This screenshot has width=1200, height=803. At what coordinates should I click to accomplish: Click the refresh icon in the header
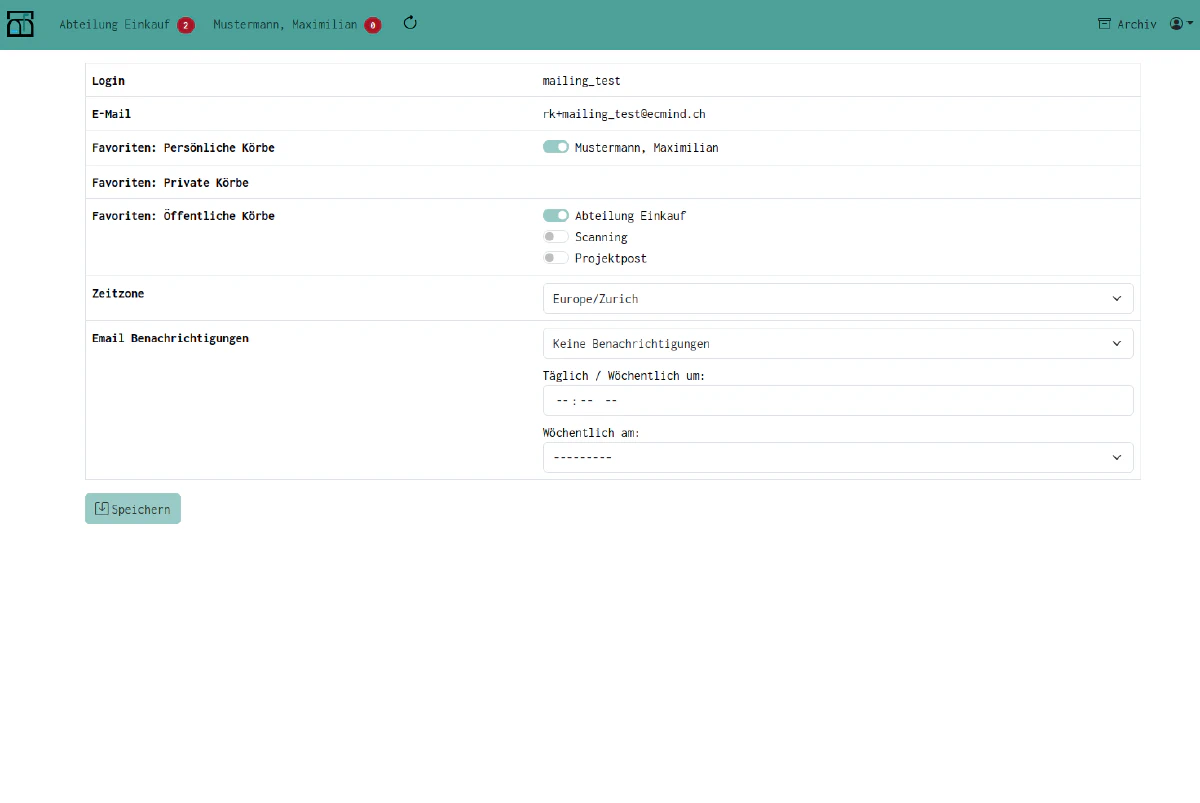pos(410,23)
